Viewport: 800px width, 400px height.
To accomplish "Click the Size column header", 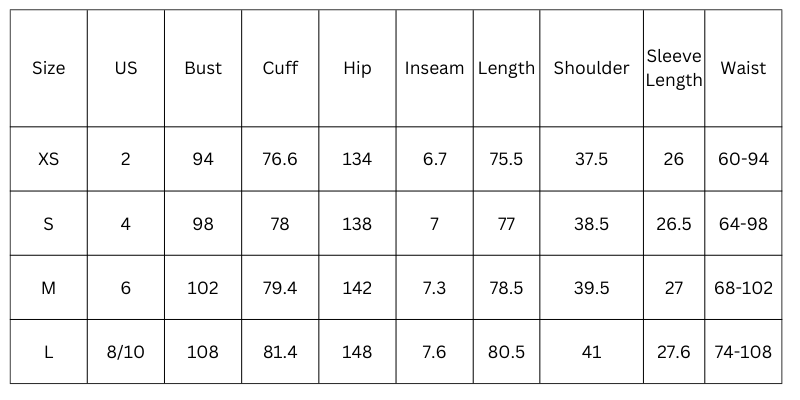I will (x=48, y=68).
